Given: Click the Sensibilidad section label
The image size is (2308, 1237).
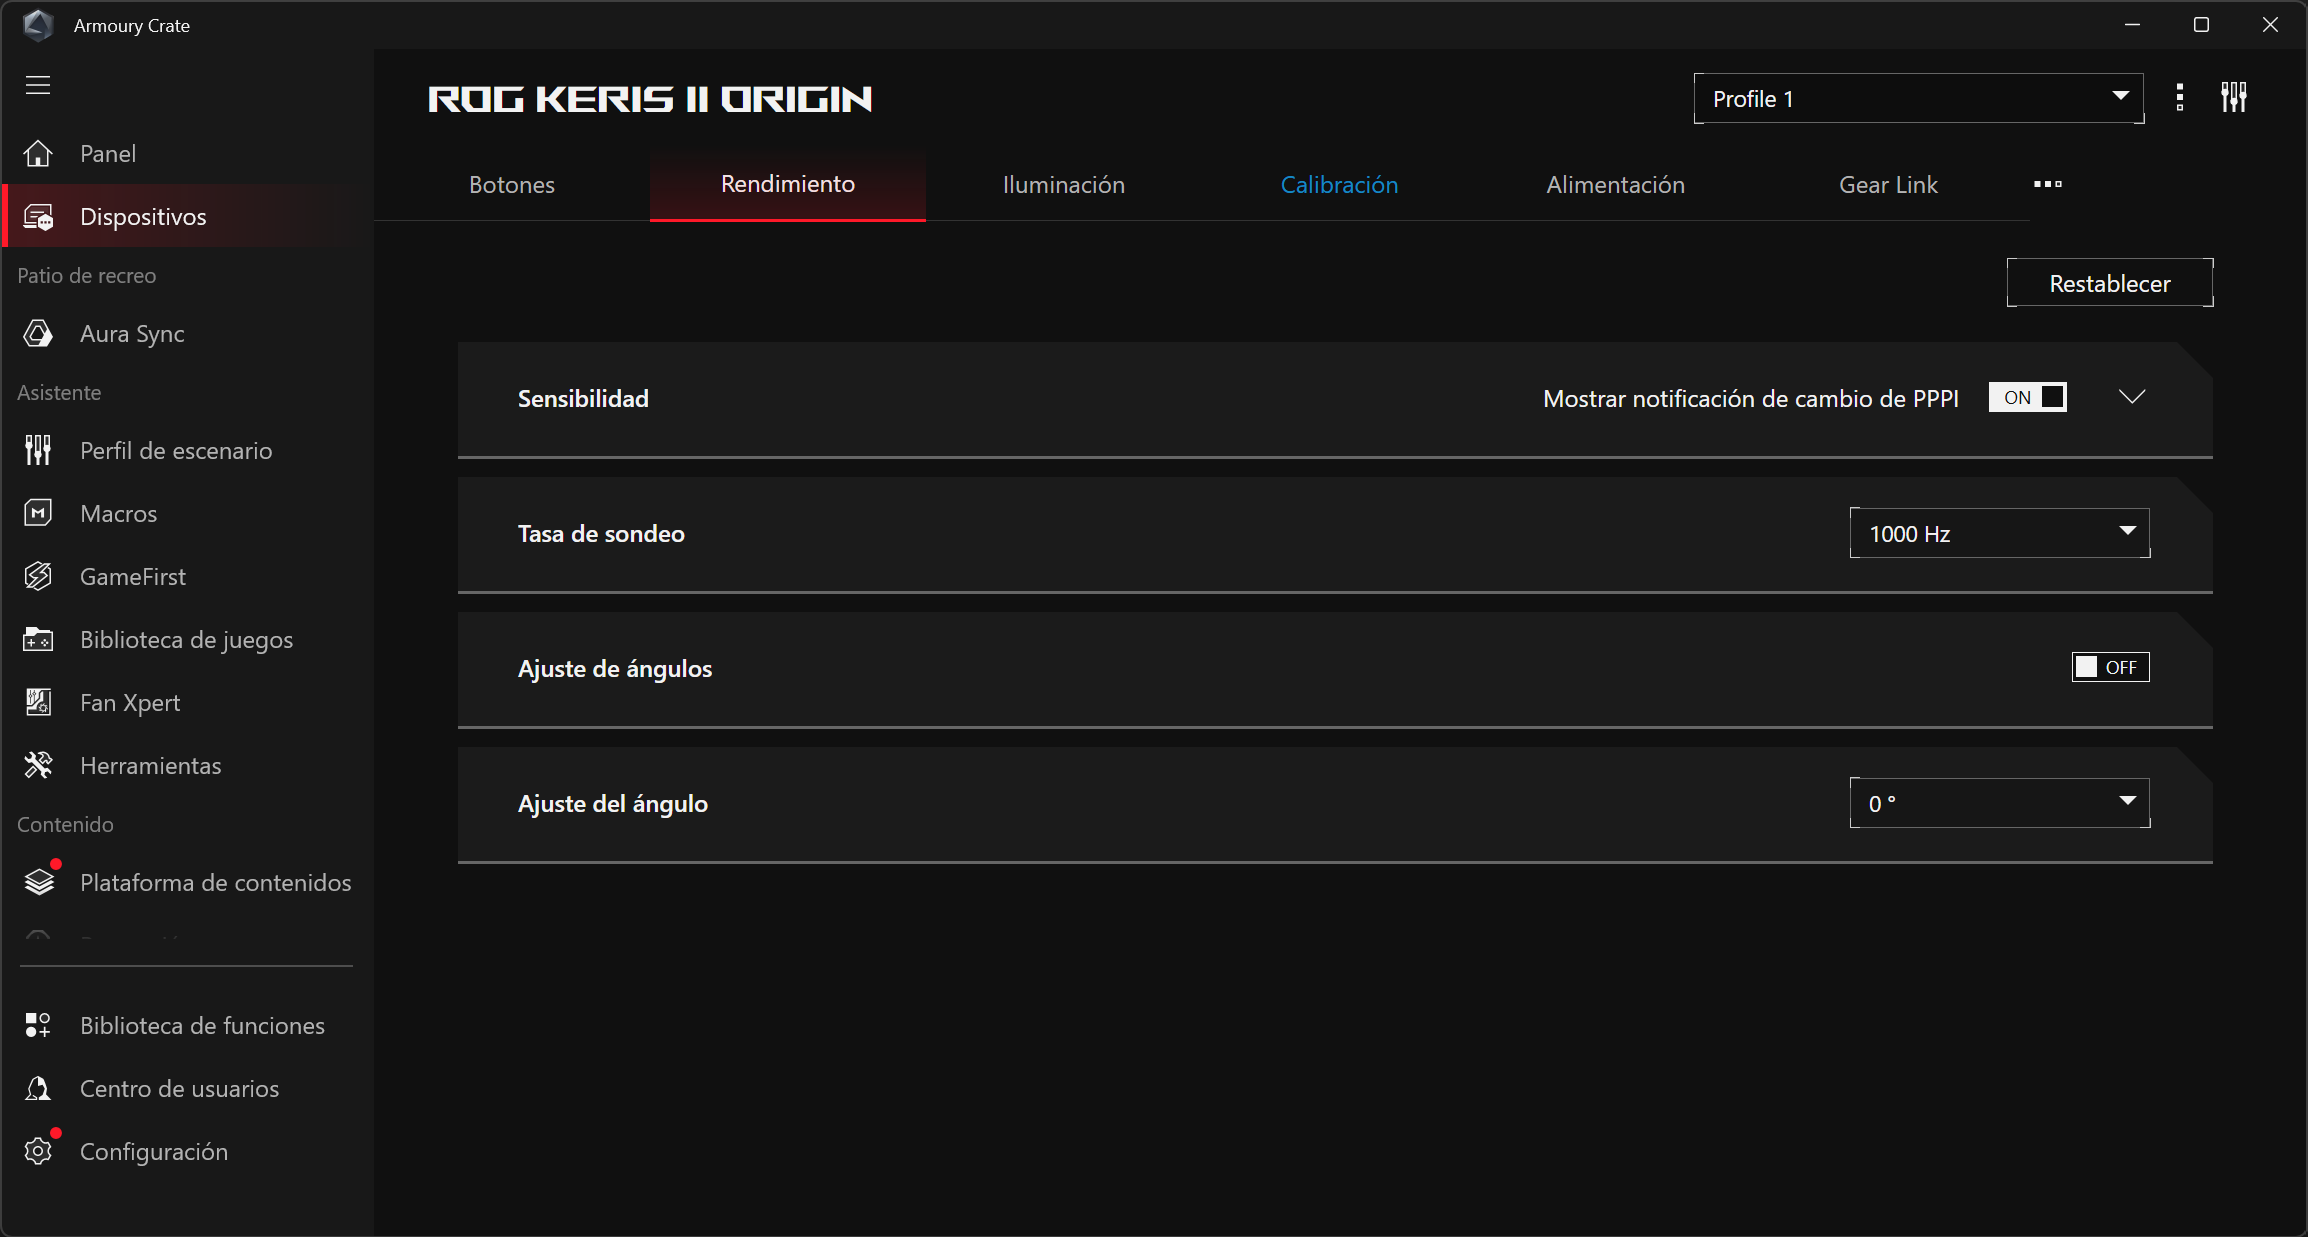Looking at the screenshot, I should [x=583, y=398].
